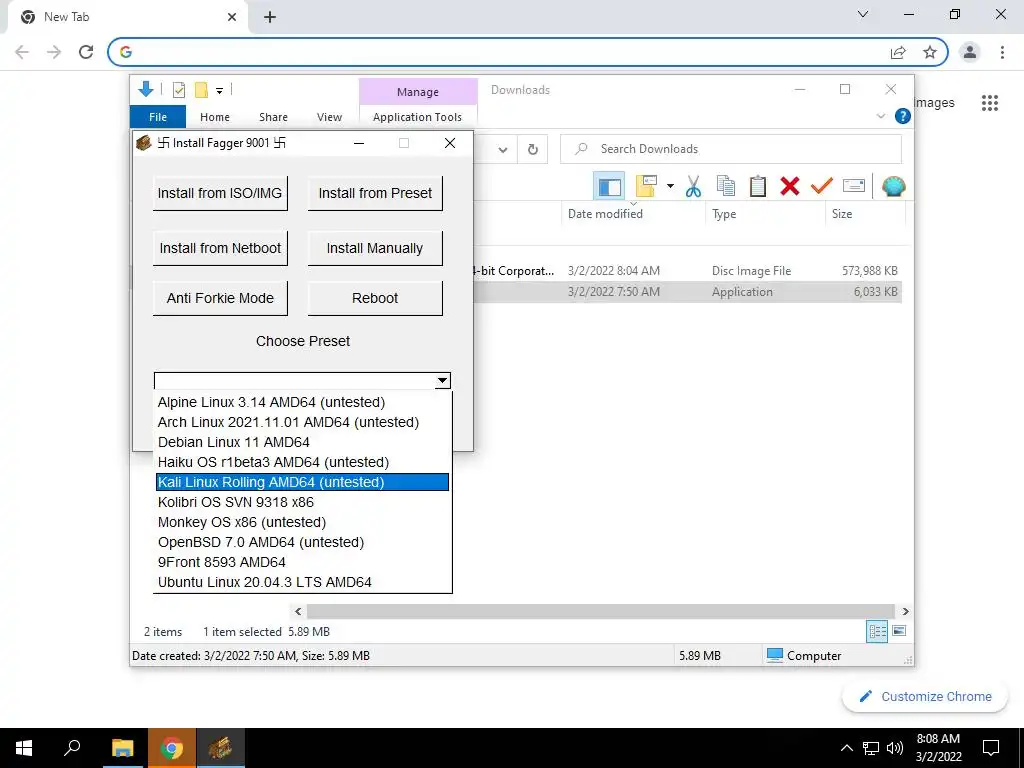Screen dimensions: 1024x768
Task: Click the horizontal scrollbar left arrow
Action: pyautogui.click(x=298, y=611)
